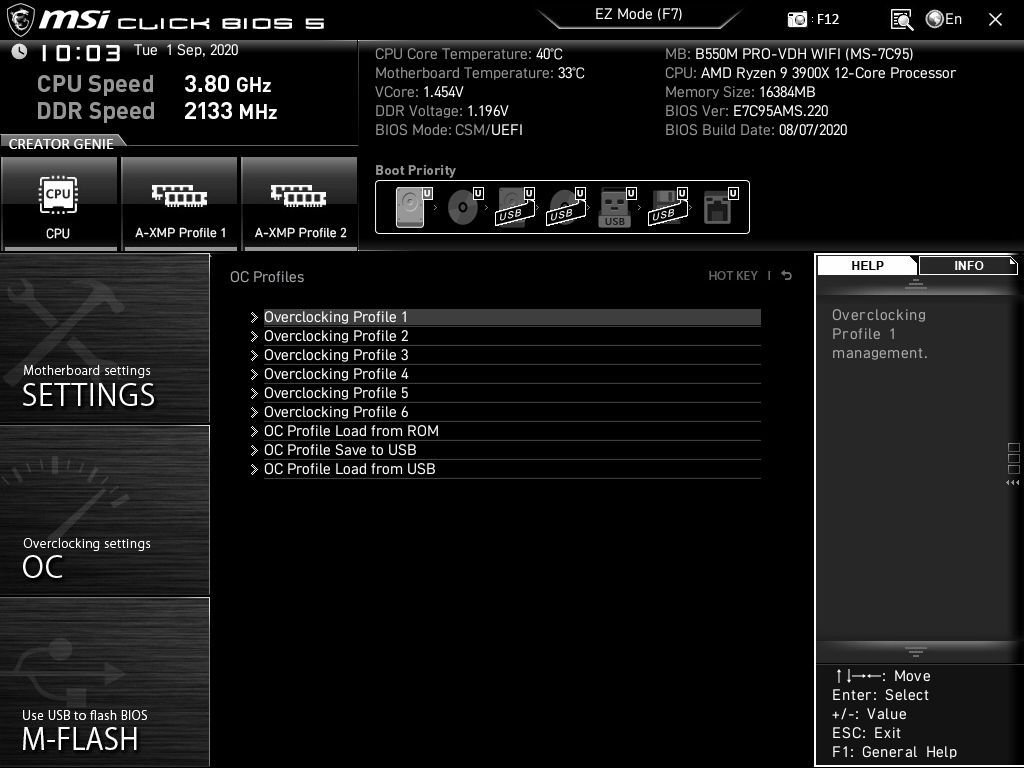The image size is (1024, 768).
Task: Expand chevron beside Overclocking Profile 5
Action: click(x=254, y=393)
